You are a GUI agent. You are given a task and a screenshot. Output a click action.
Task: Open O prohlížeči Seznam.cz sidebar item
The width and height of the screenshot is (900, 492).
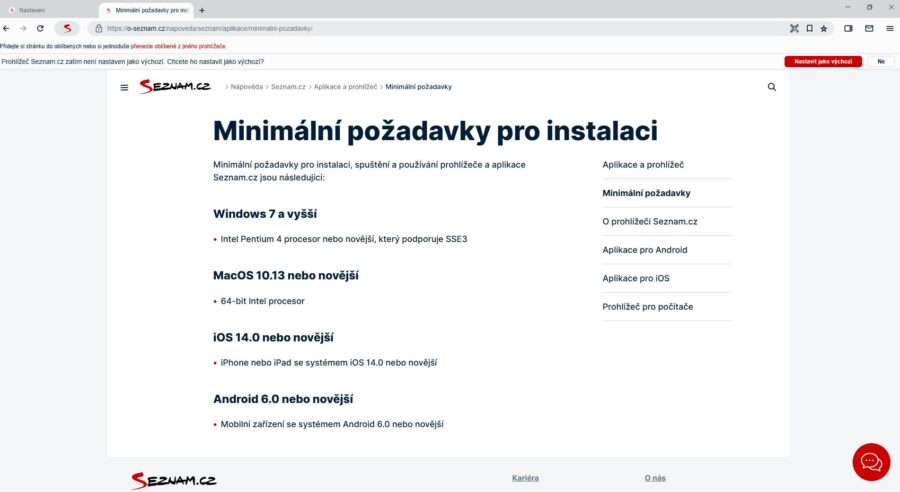650,222
